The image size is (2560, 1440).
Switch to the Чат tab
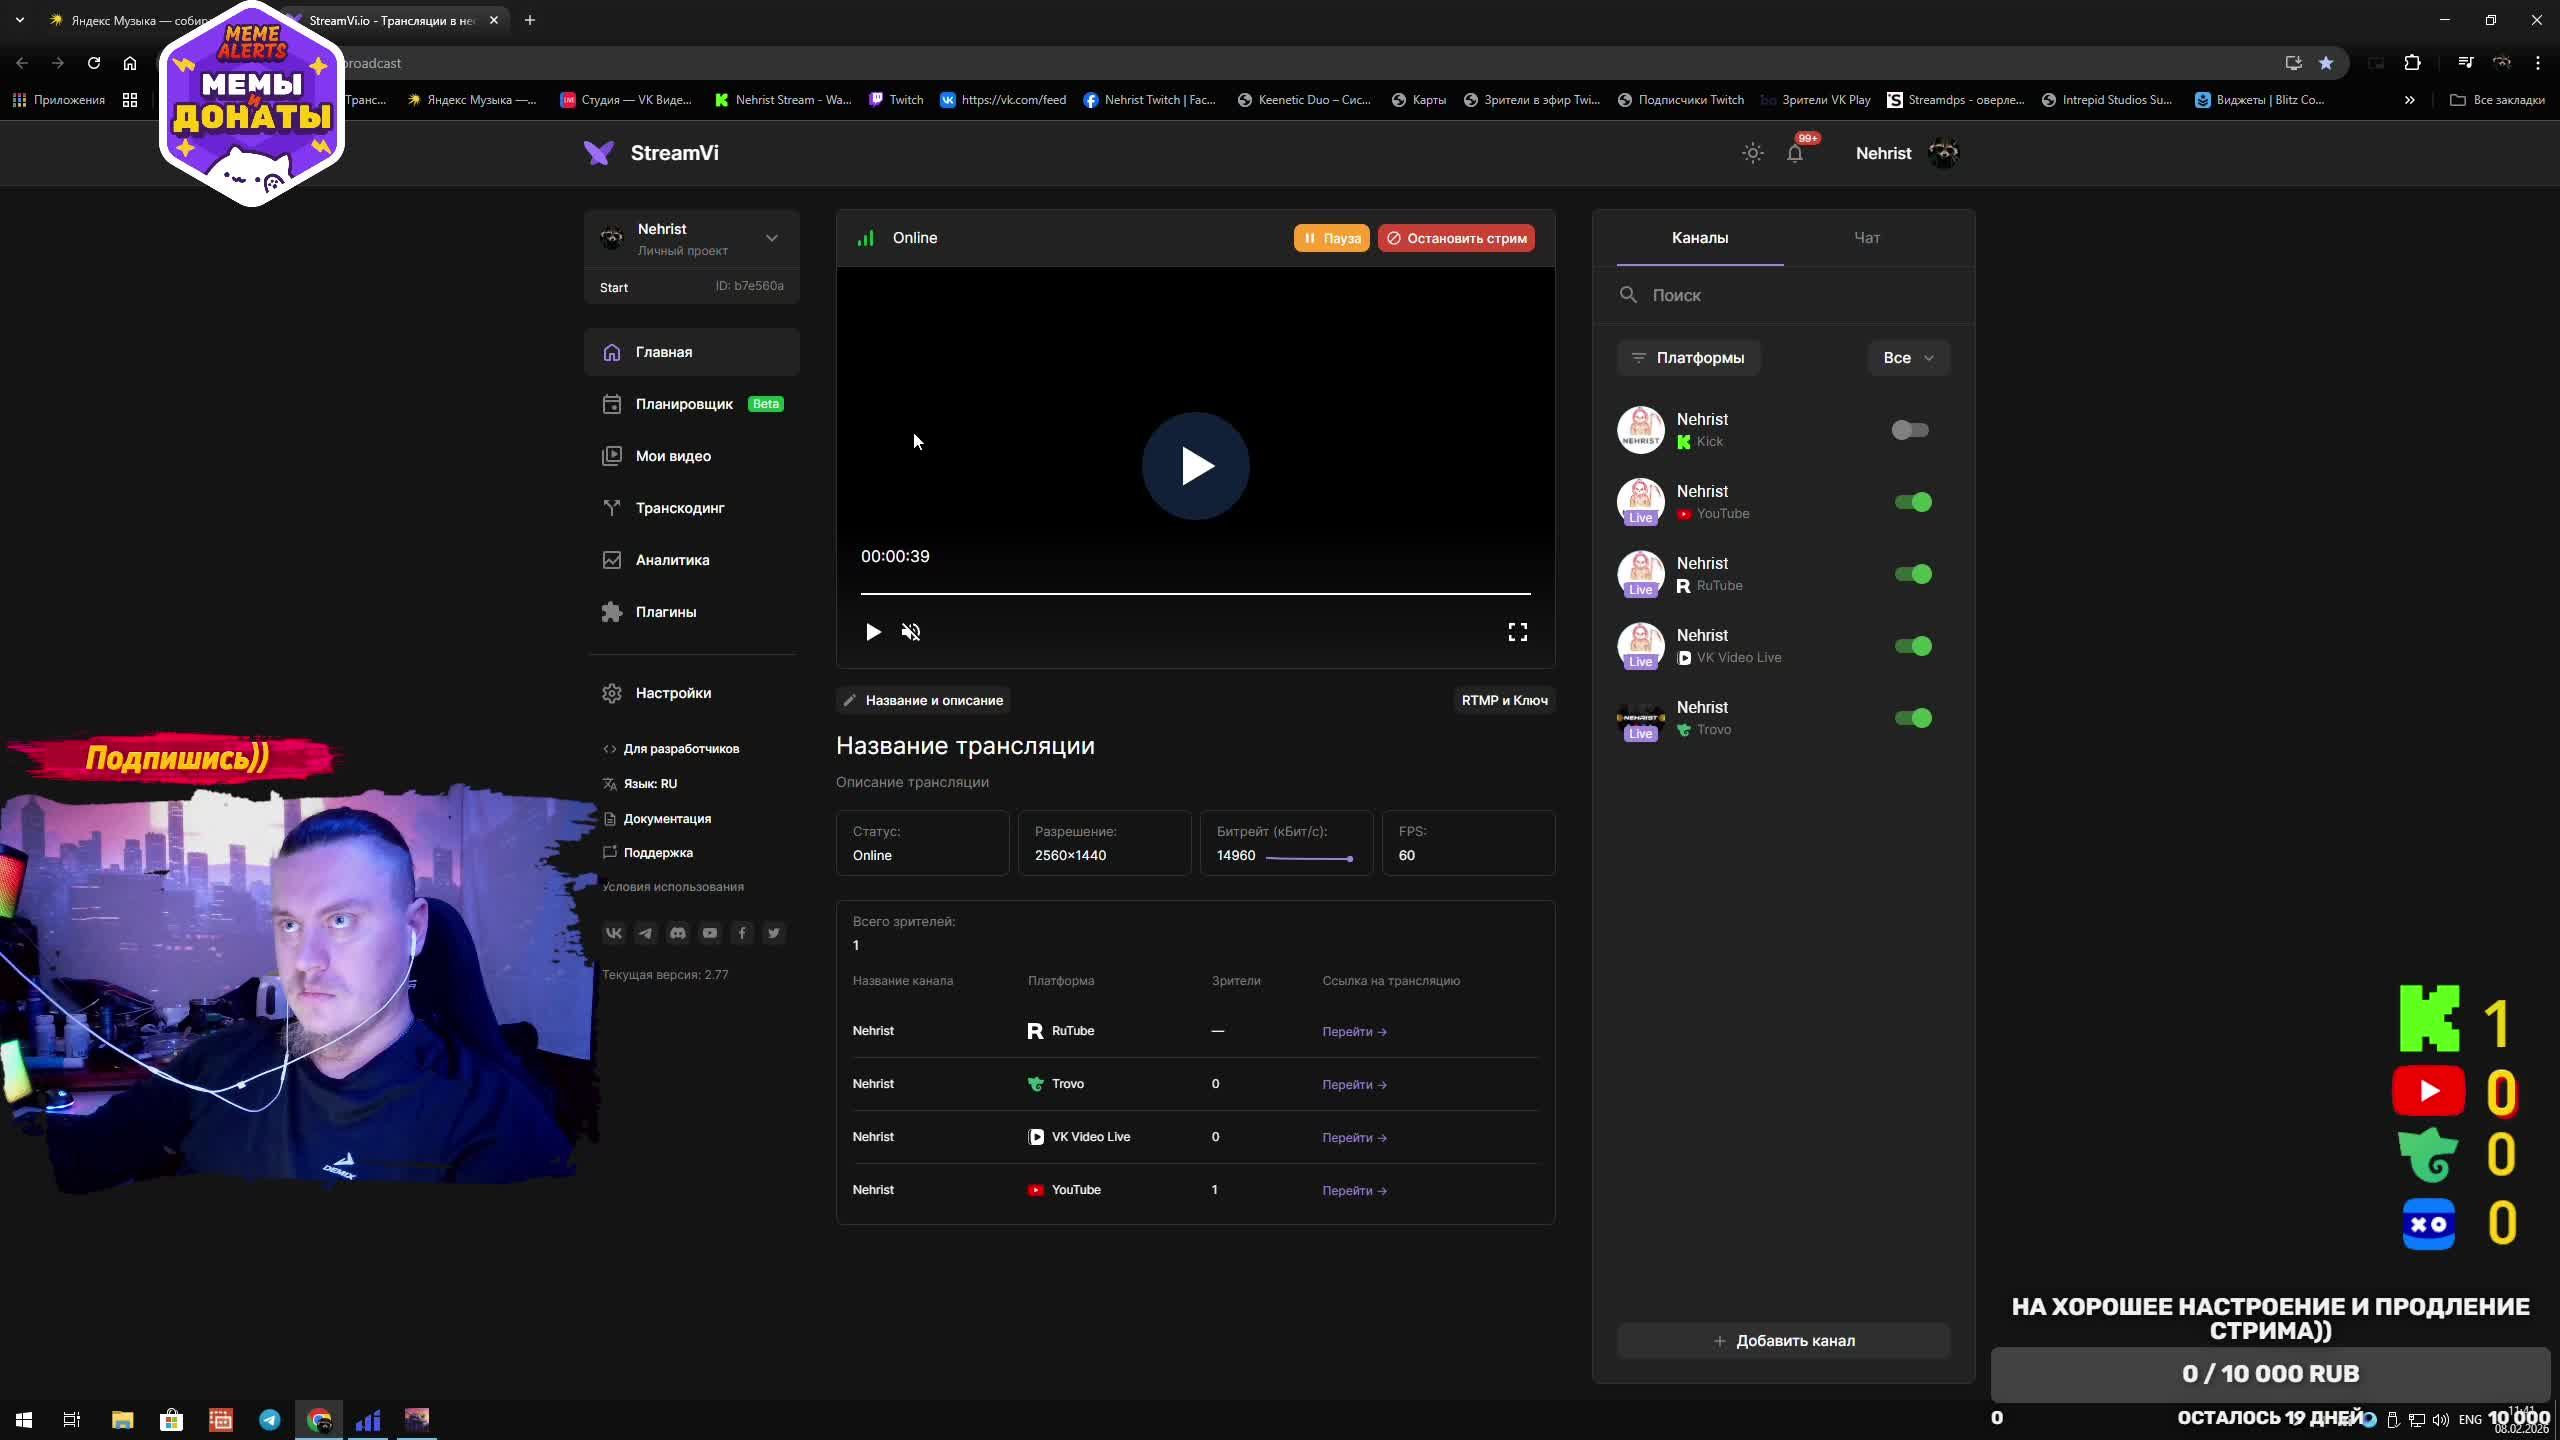(x=1866, y=238)
